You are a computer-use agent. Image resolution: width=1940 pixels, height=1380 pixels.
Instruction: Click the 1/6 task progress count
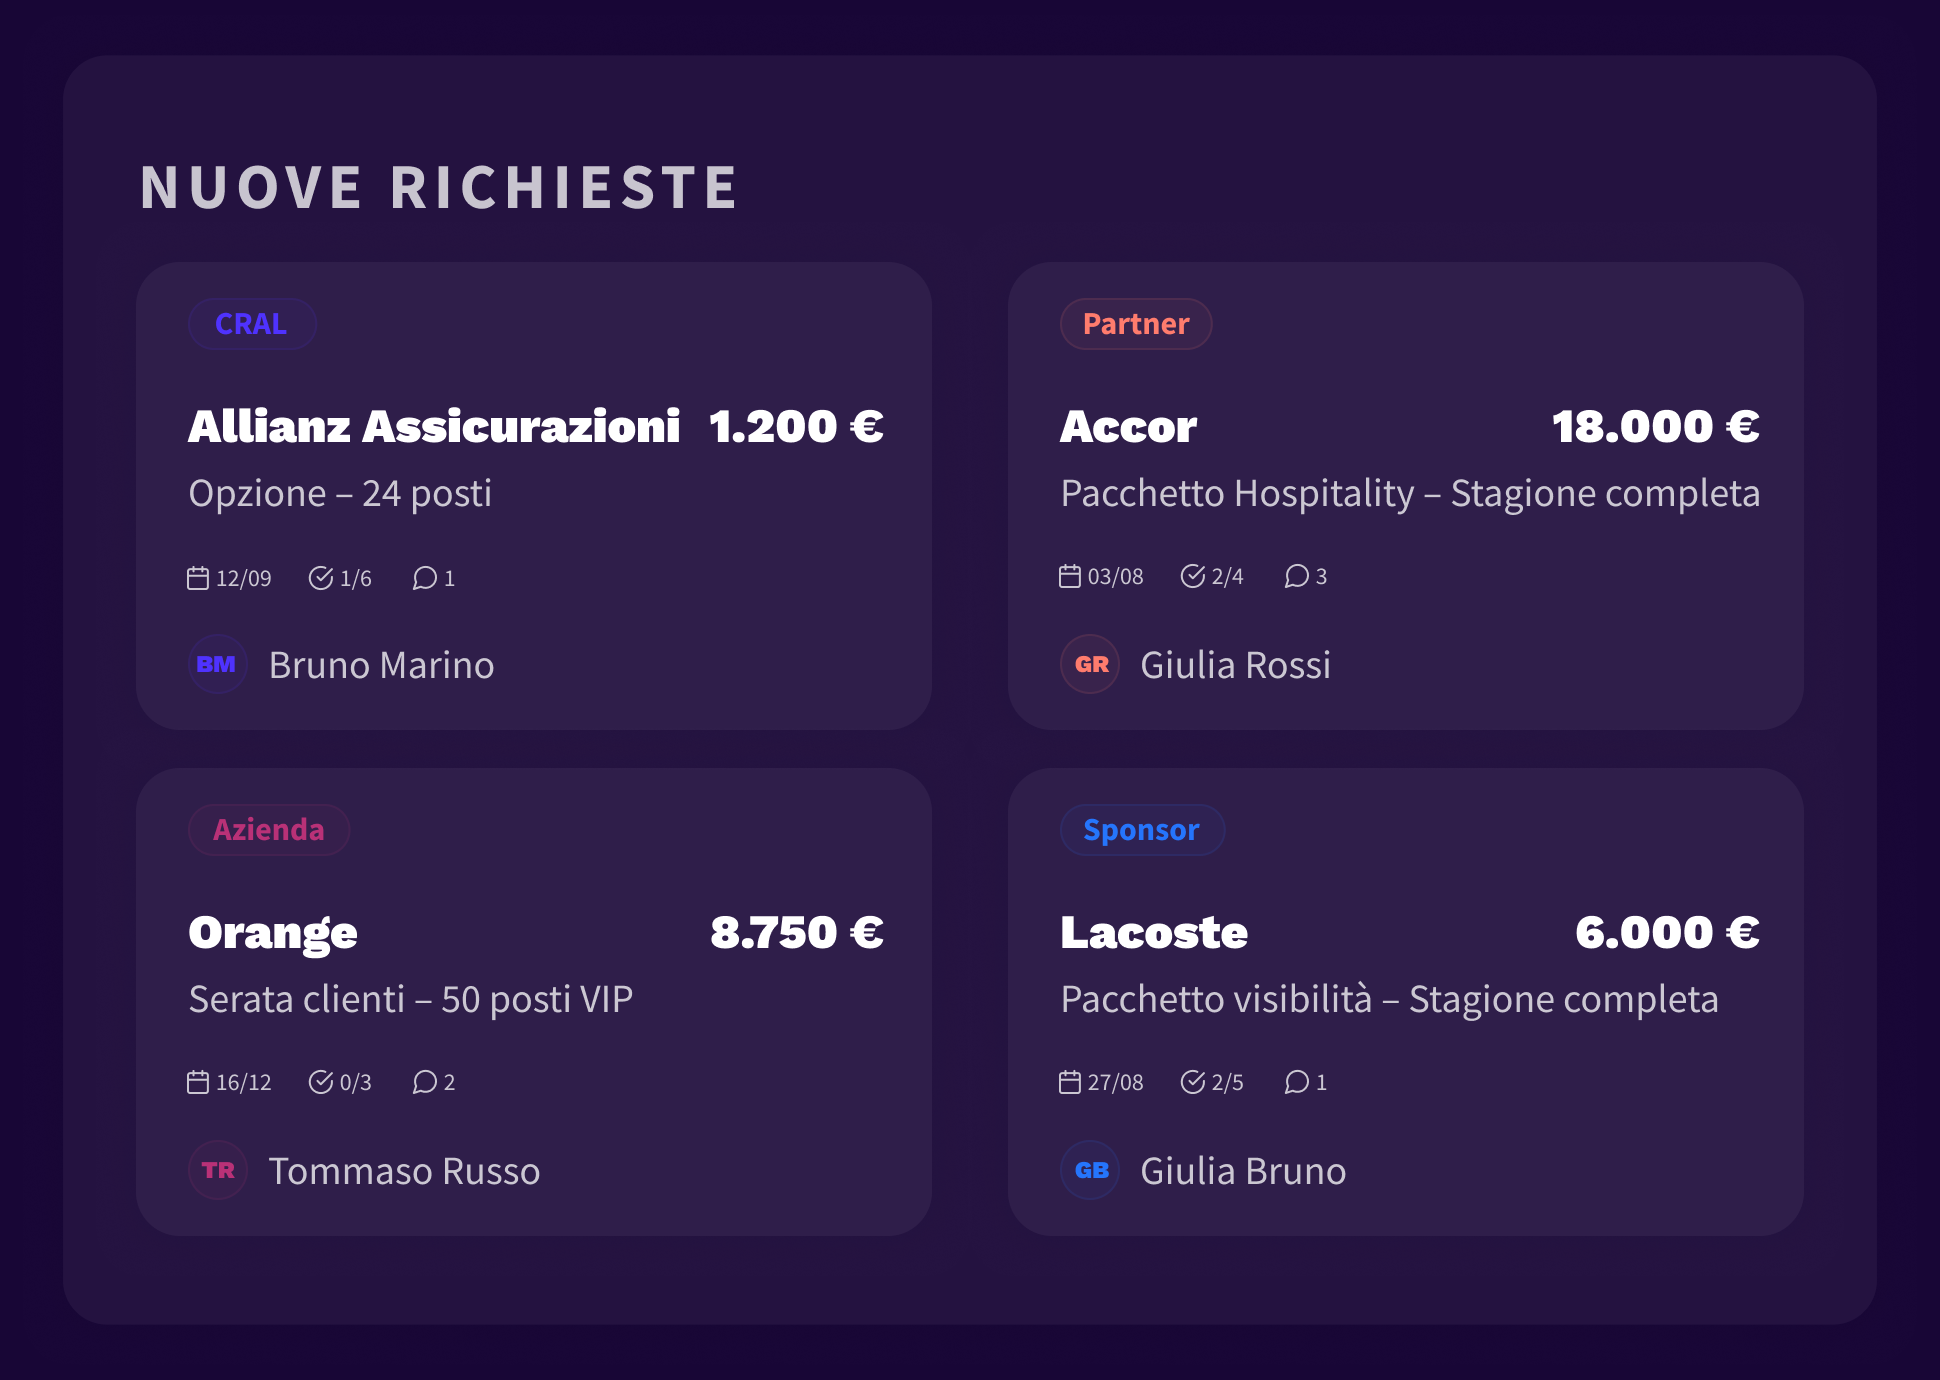(356, 579)
